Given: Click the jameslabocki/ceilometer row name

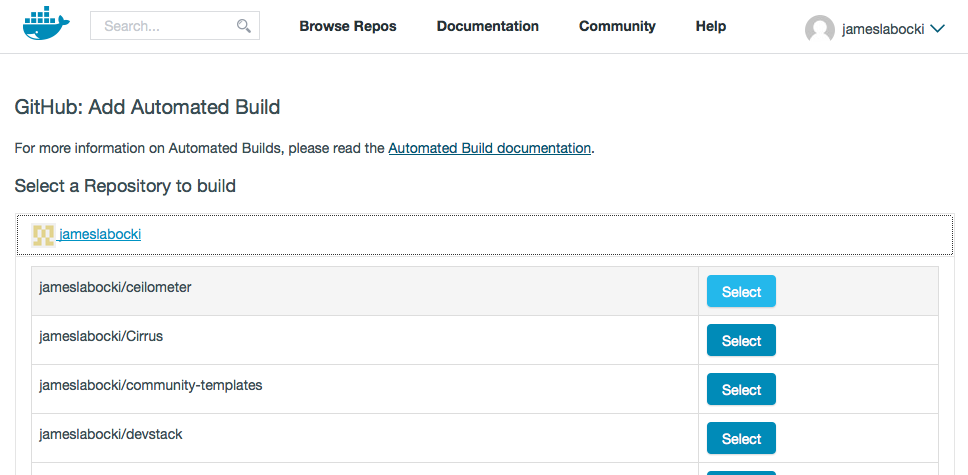Looking at the screenshot, I should [x=115, y=287].
